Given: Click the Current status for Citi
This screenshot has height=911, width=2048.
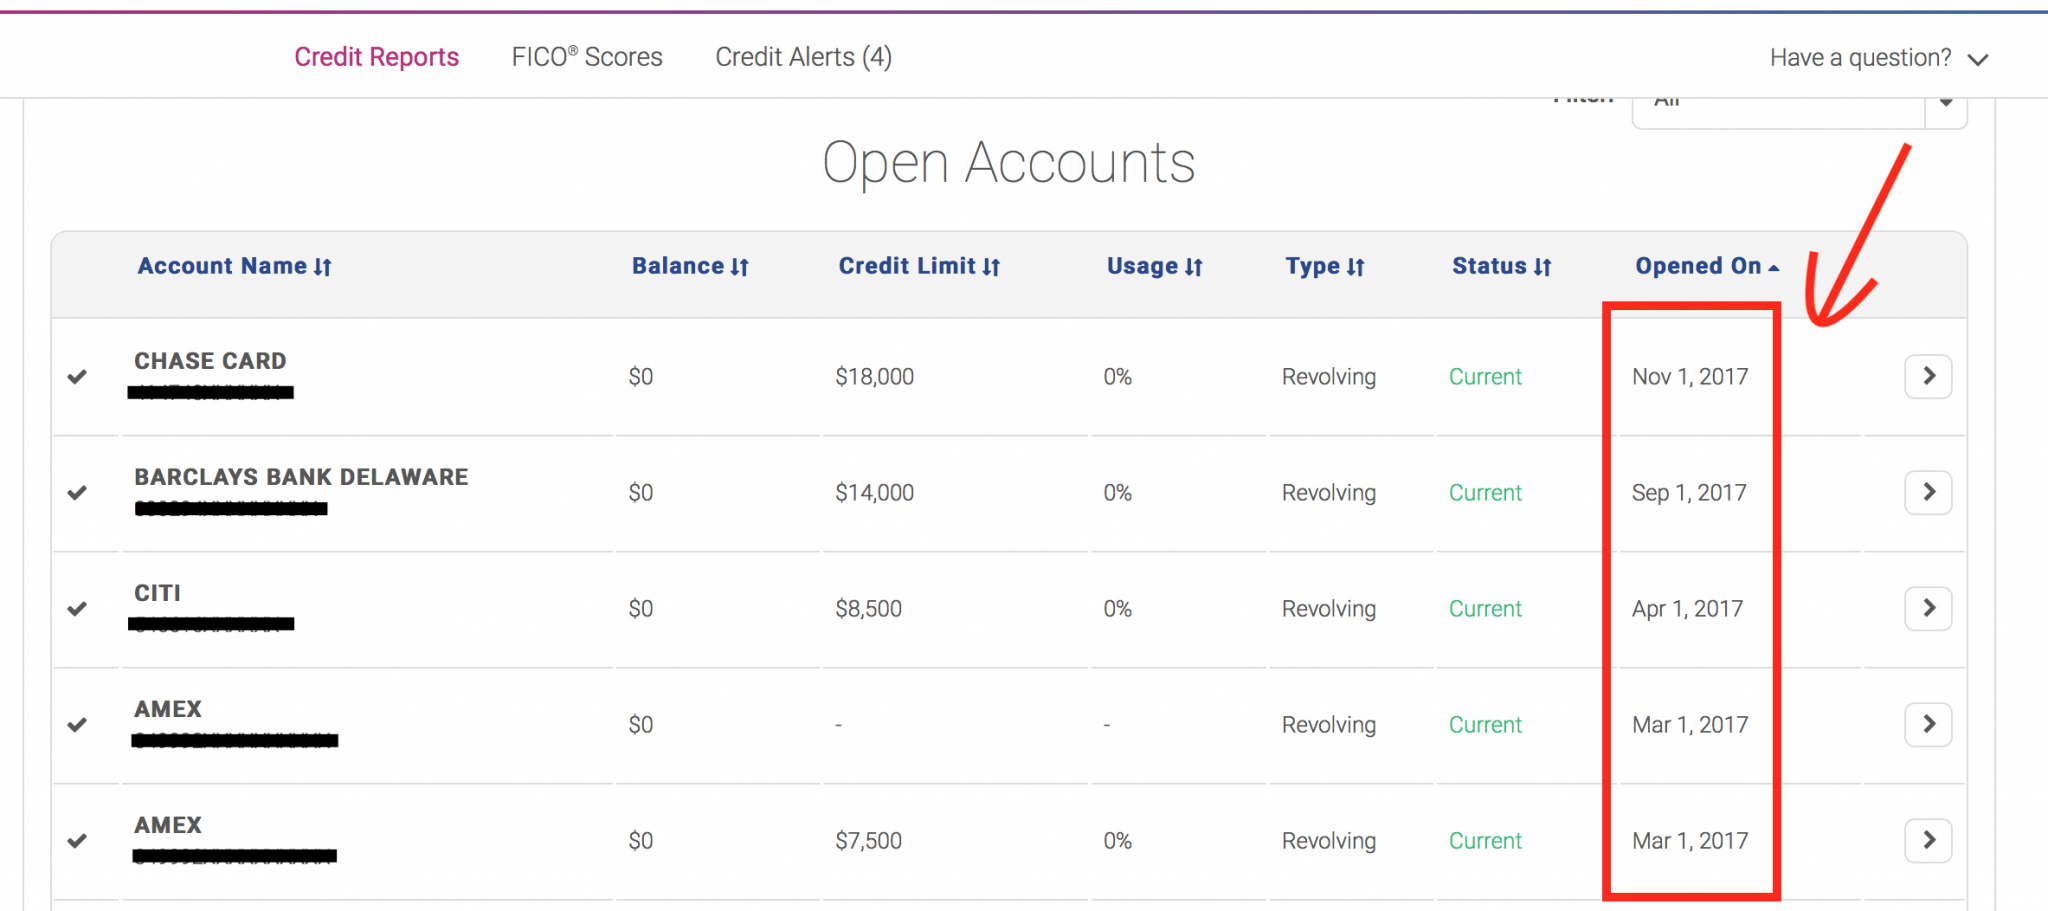Looking at the screenshot, I should tap(1485, 609).
